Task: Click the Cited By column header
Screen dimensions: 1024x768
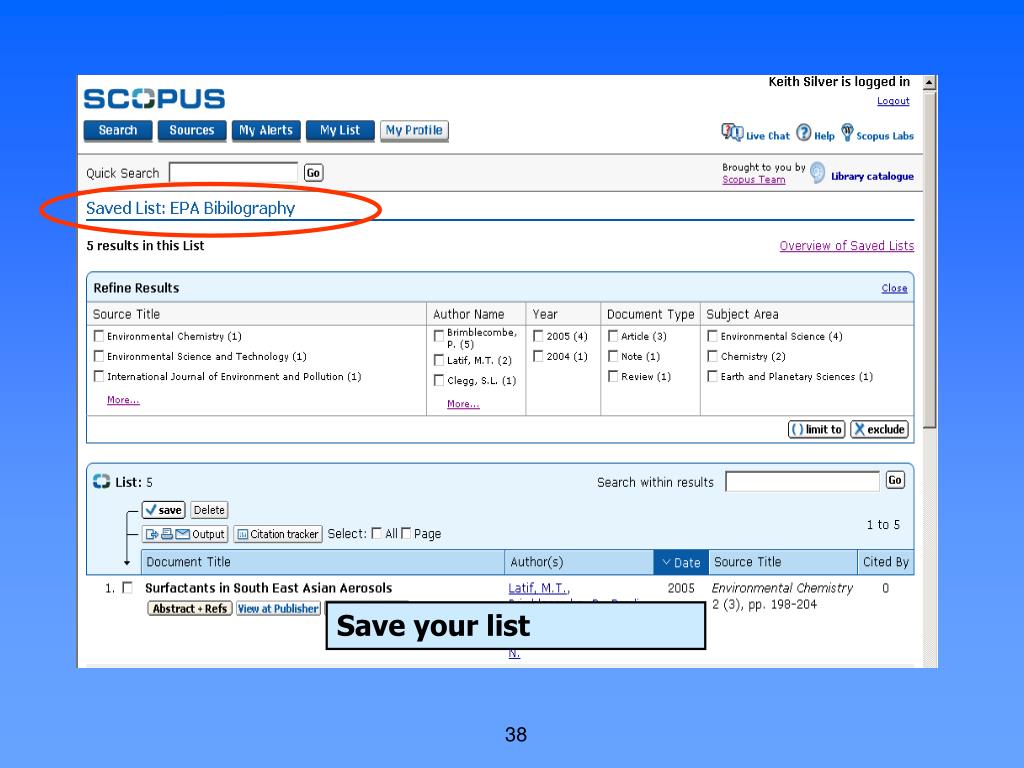Action: pos(886,562)
